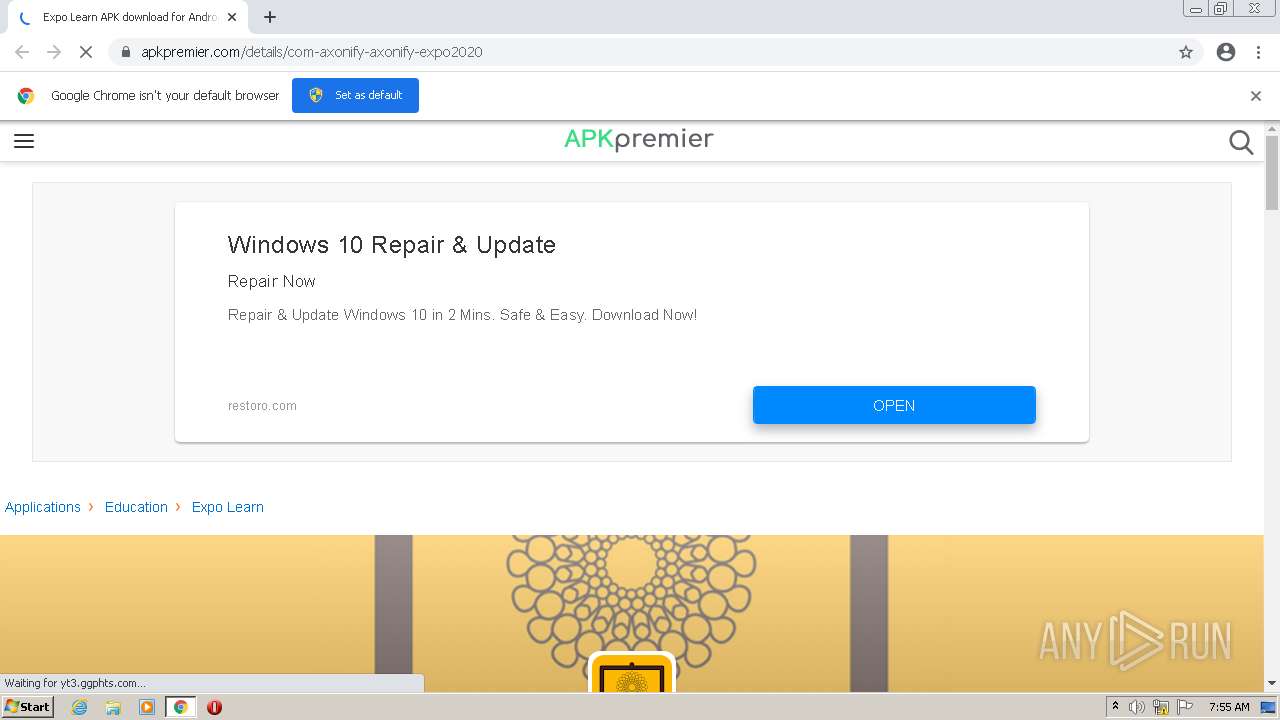Close the Expo Learn APK tab
The image size is (1280, 720).
pyautogui.click(x=232, y=17)
